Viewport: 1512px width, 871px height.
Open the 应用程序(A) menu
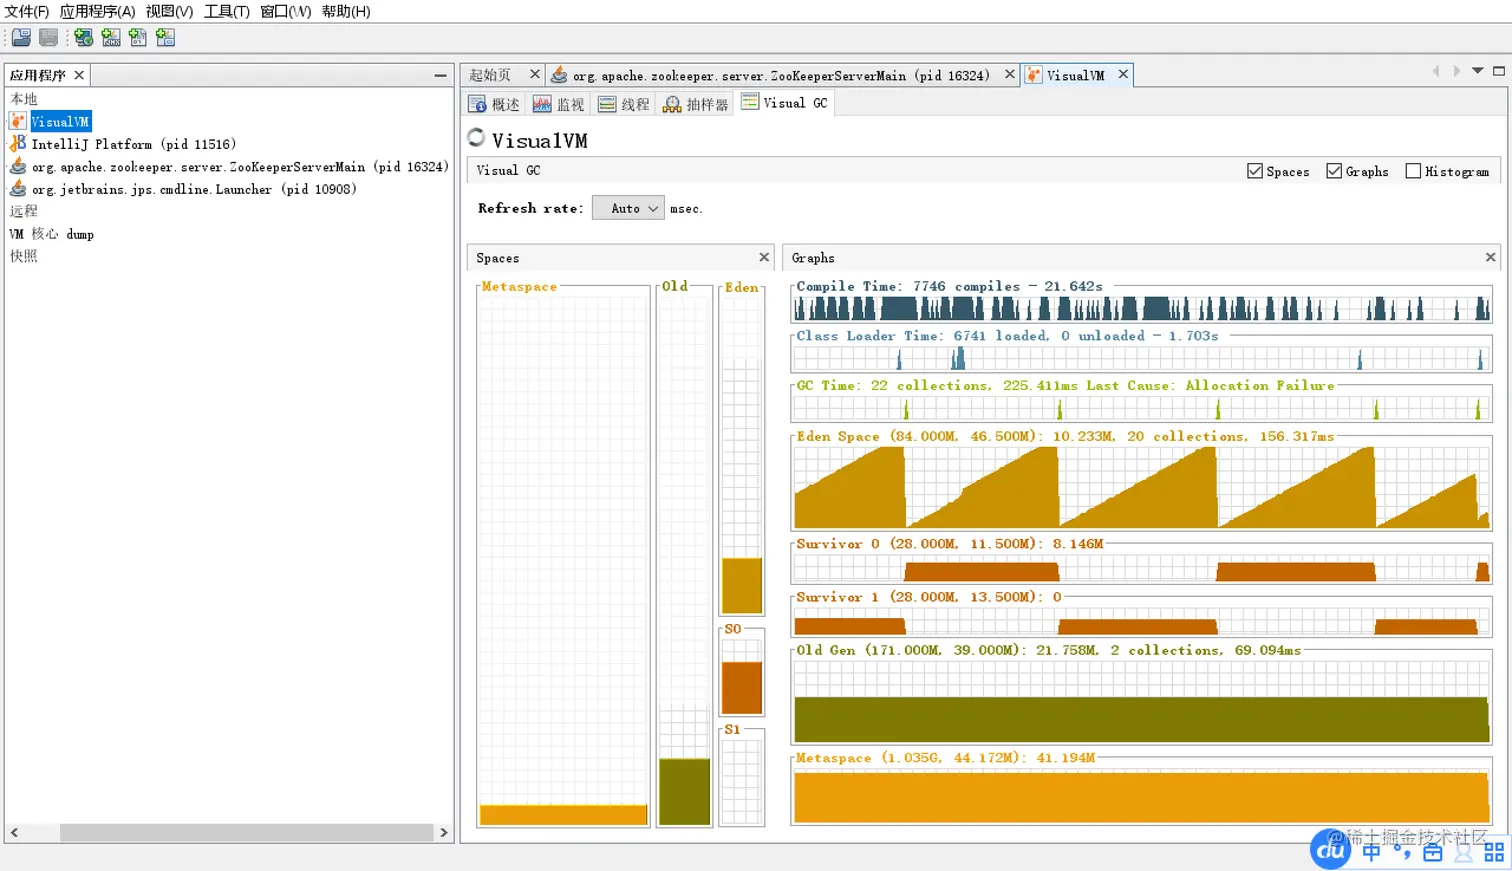97,11
